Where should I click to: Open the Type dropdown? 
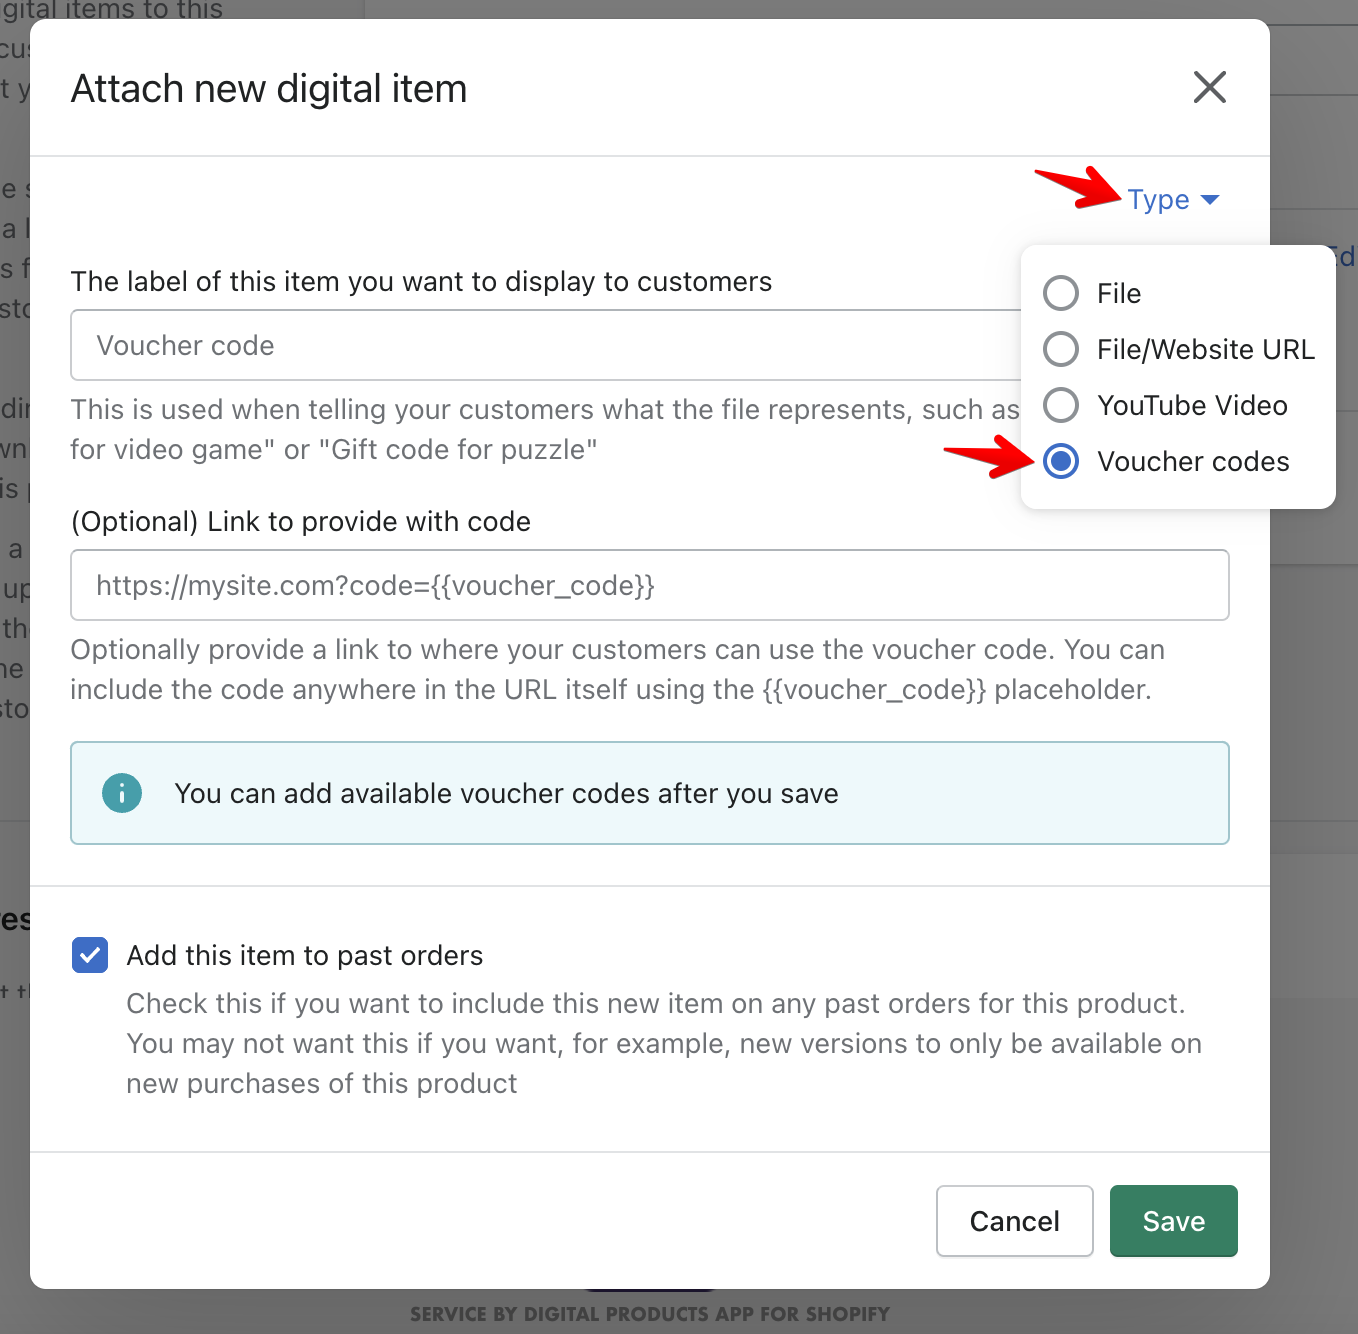pyautogui.click(x=1160, y=199)
